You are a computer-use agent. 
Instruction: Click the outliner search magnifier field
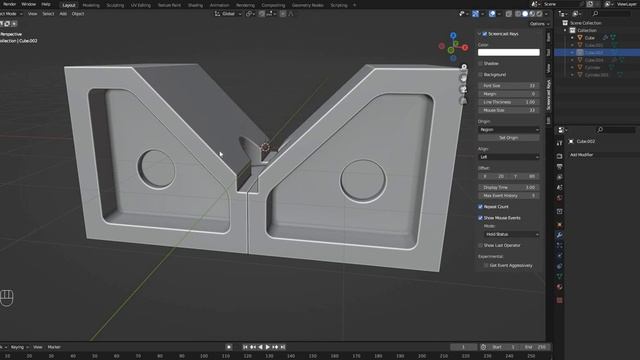tap(611, 14)
